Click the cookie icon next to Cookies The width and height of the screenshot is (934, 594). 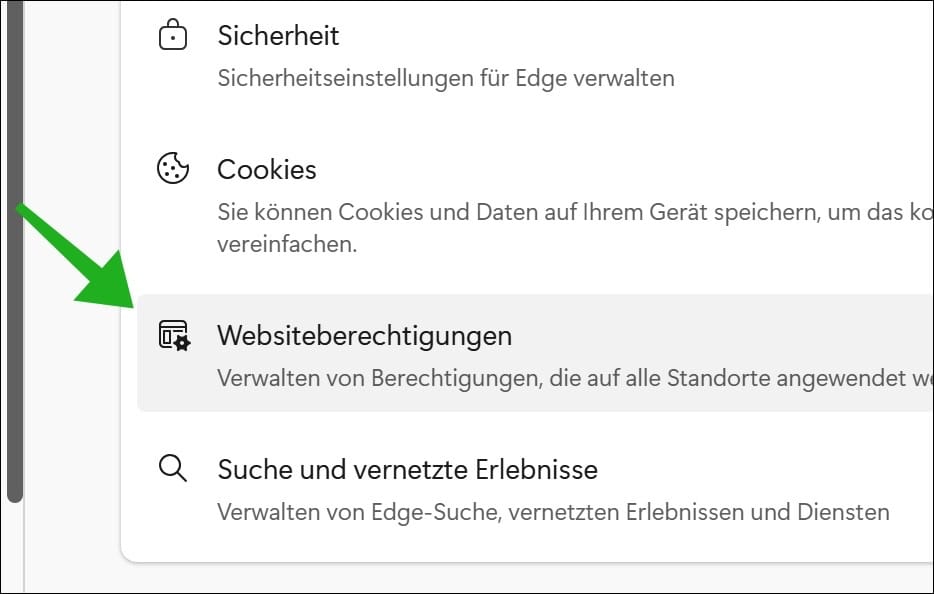click(173, 167)
